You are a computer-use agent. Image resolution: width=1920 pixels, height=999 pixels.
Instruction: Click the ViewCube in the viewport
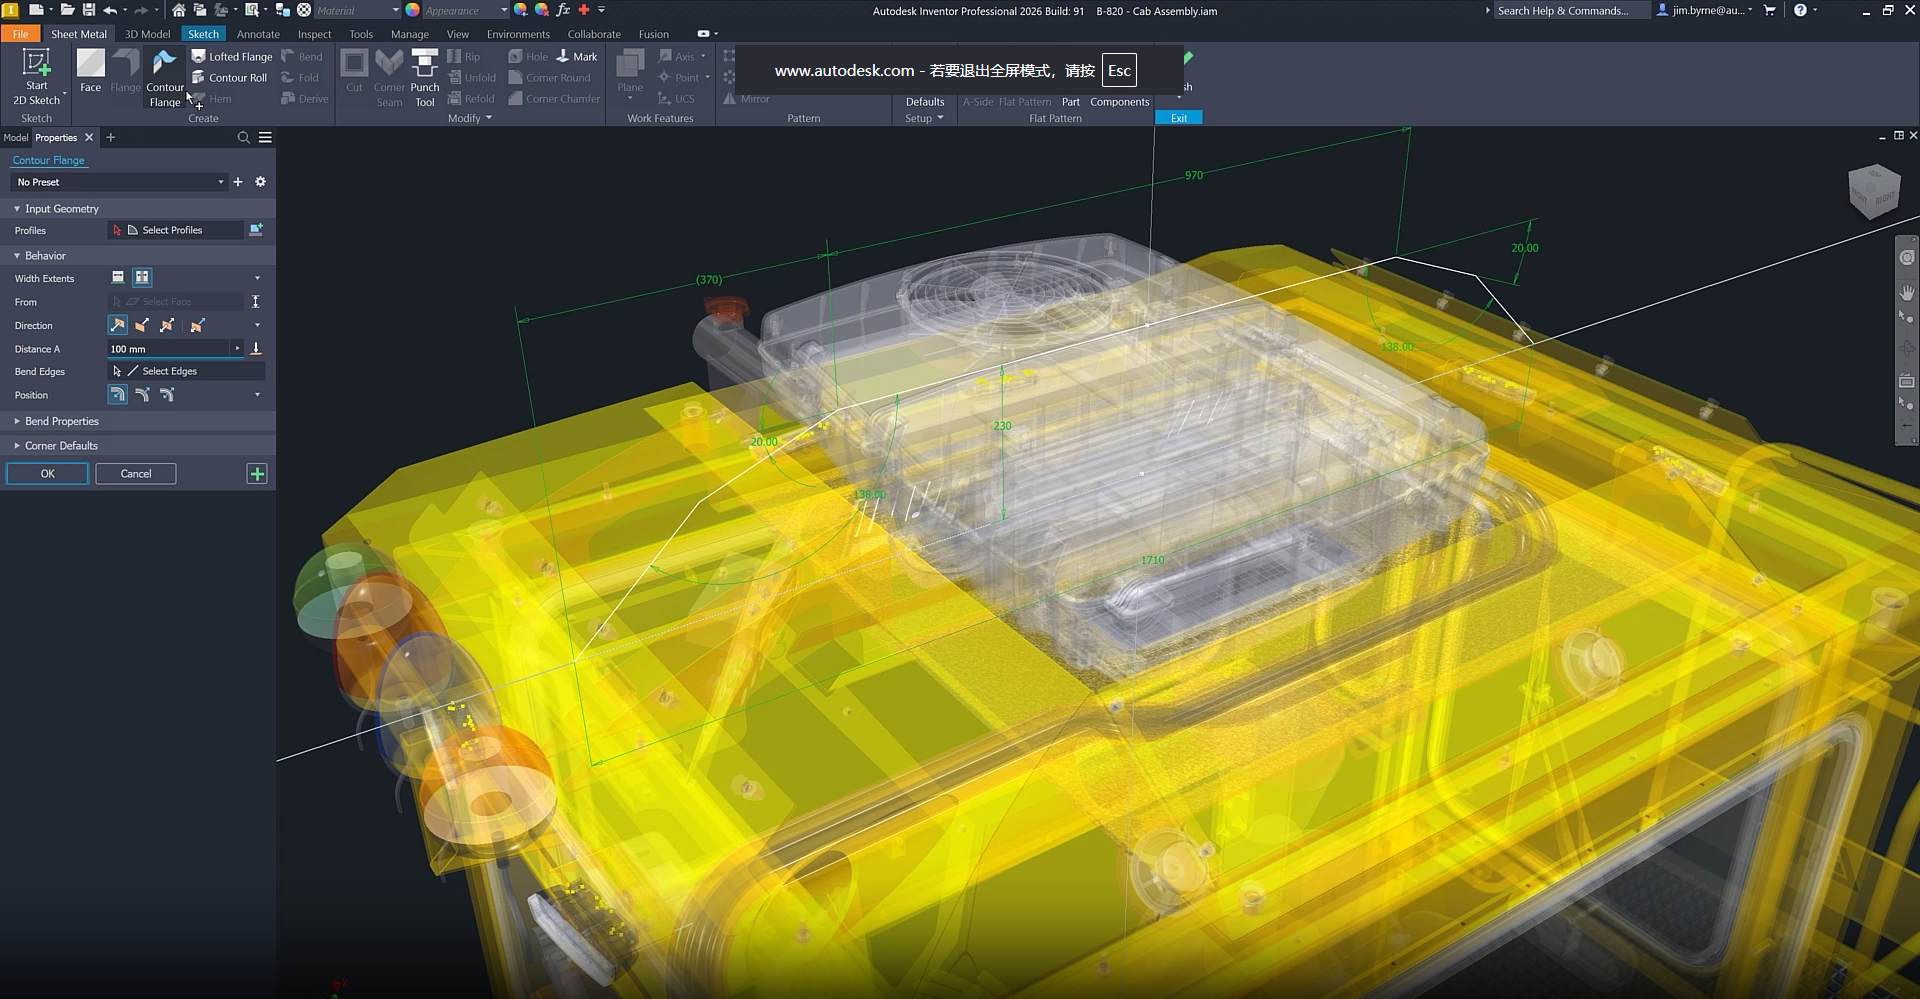1873,190
